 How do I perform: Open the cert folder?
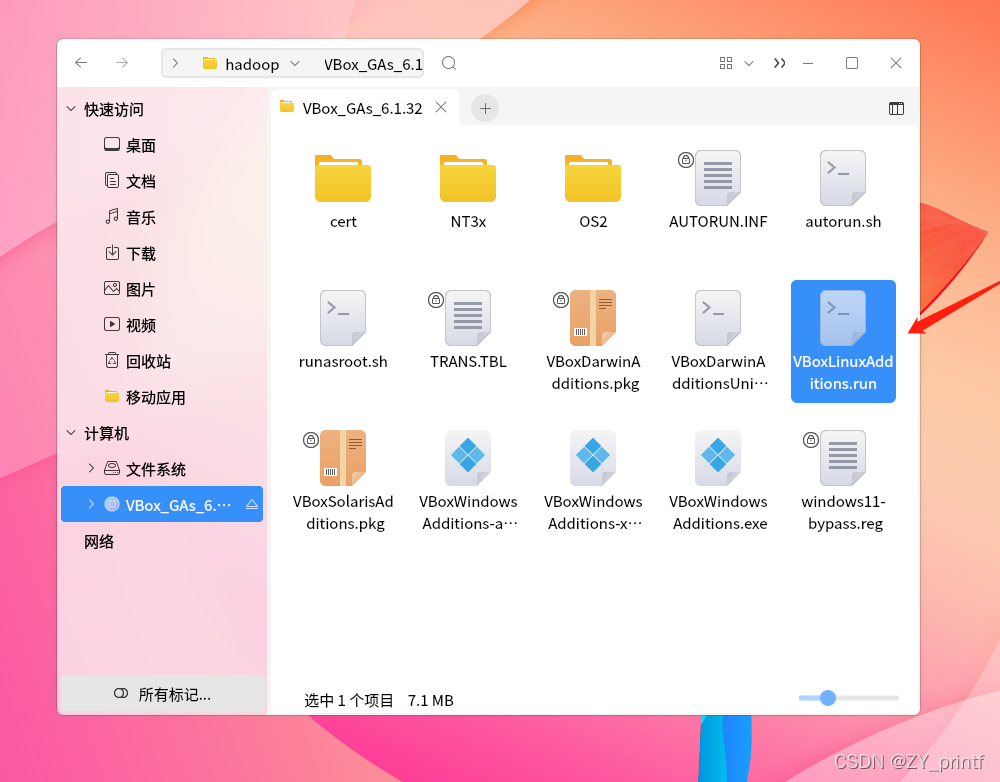(342, 179)
